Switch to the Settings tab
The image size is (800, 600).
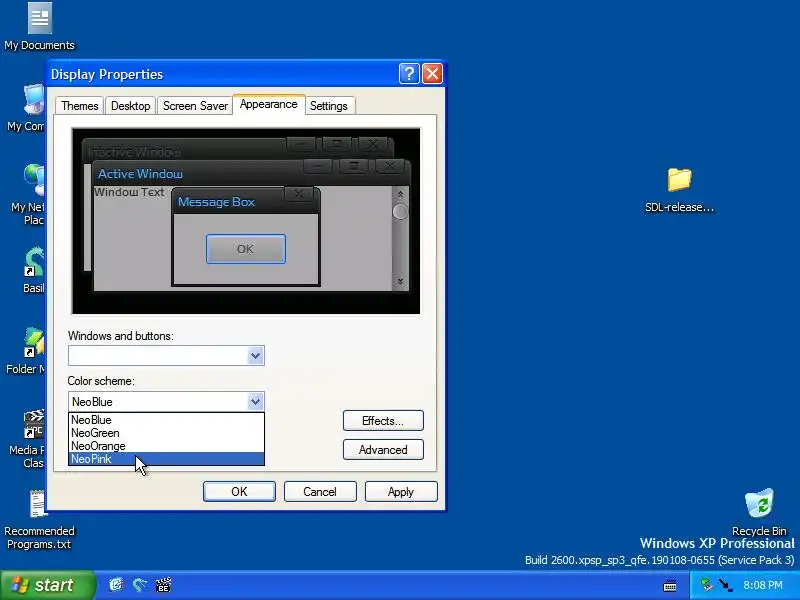point(329,106)
